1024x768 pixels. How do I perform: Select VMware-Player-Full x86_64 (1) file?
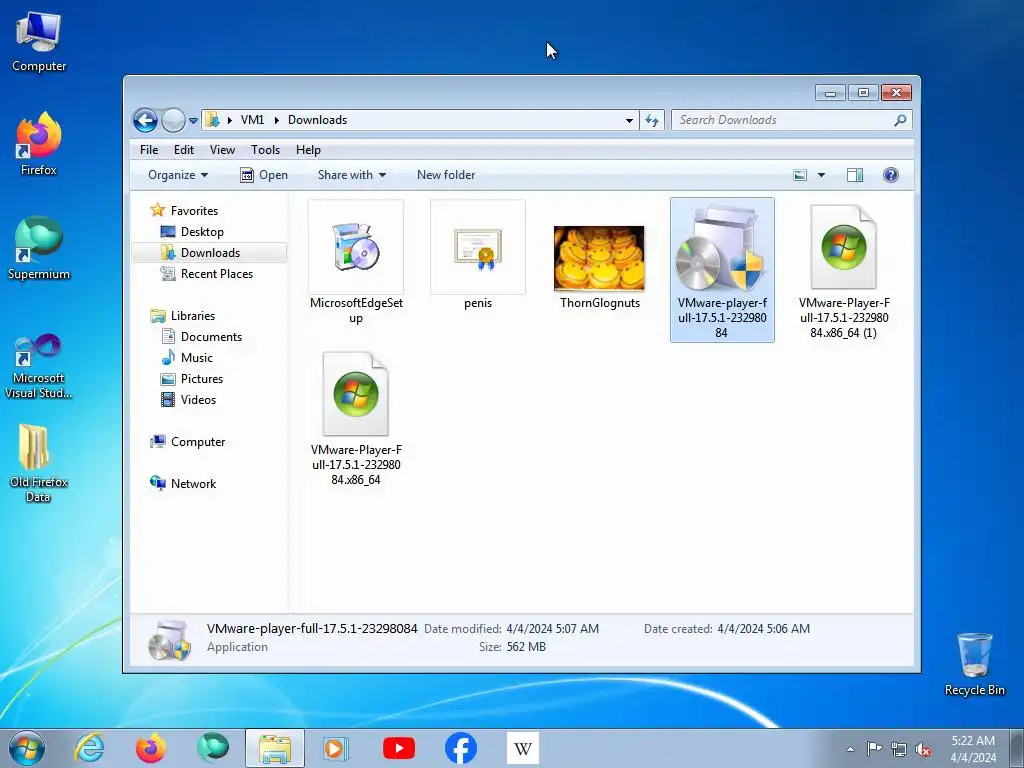[x=844, y=271]
